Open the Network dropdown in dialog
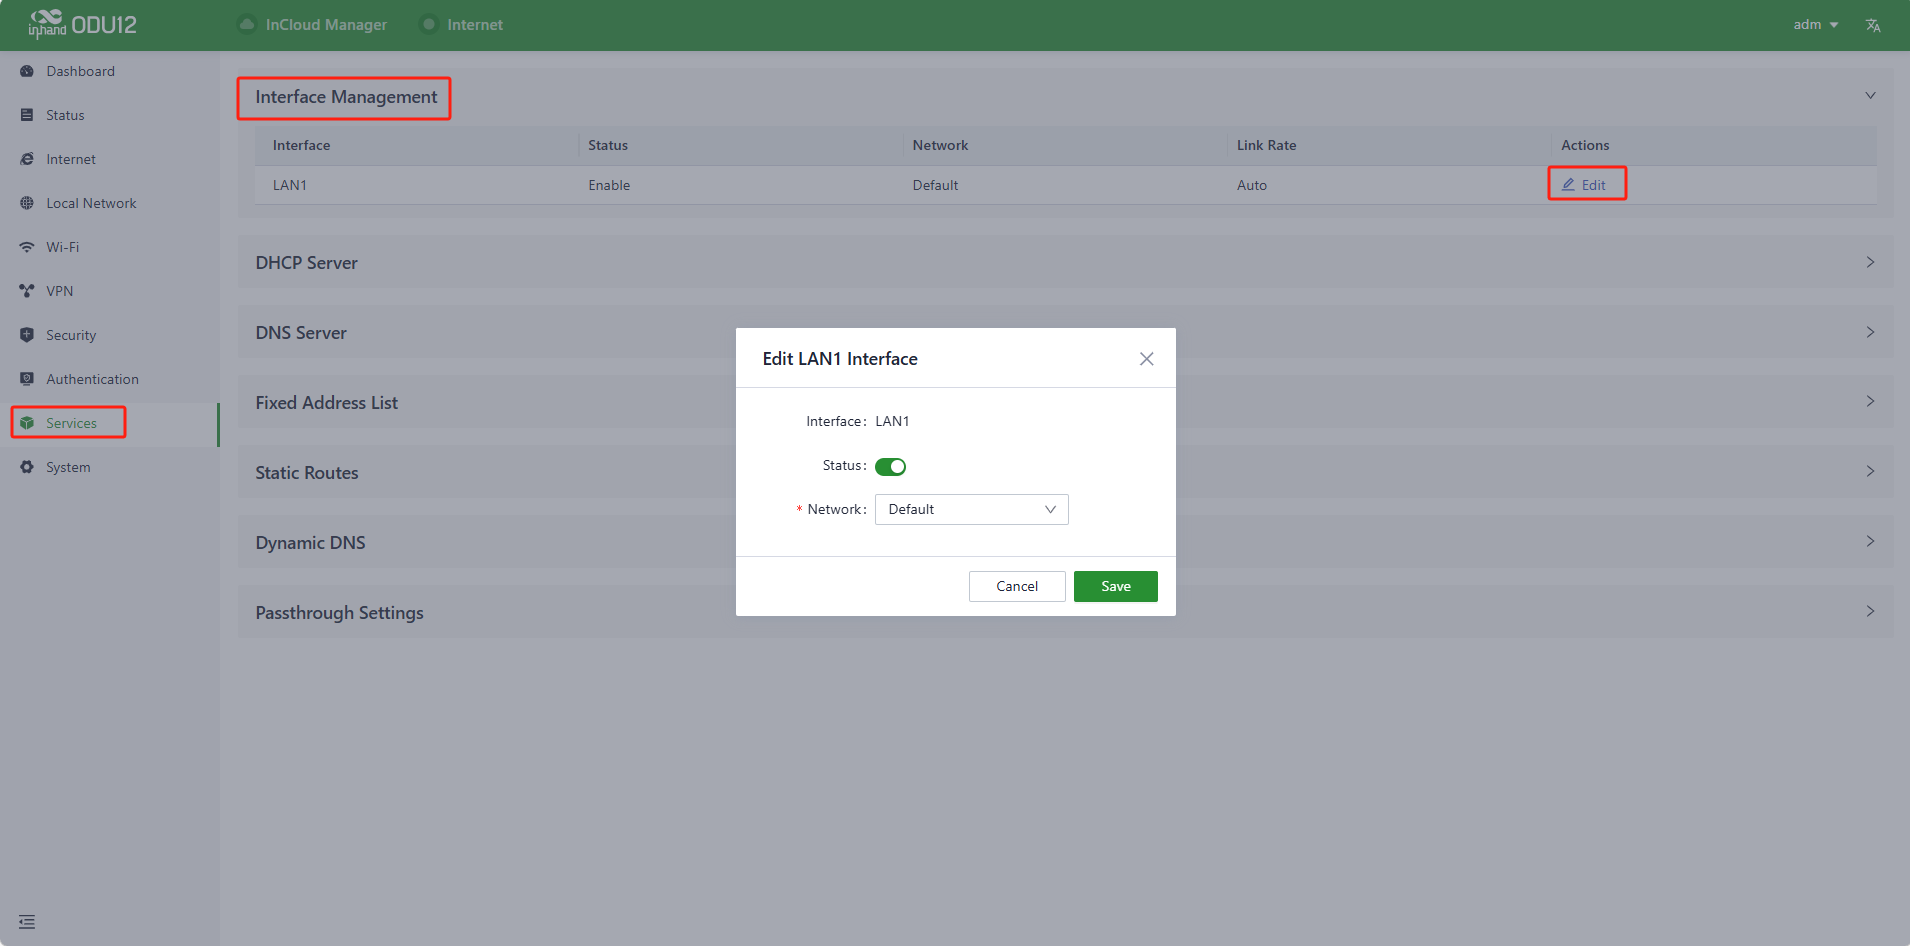This screenshot has height=946, width=1910. [971, 510]
